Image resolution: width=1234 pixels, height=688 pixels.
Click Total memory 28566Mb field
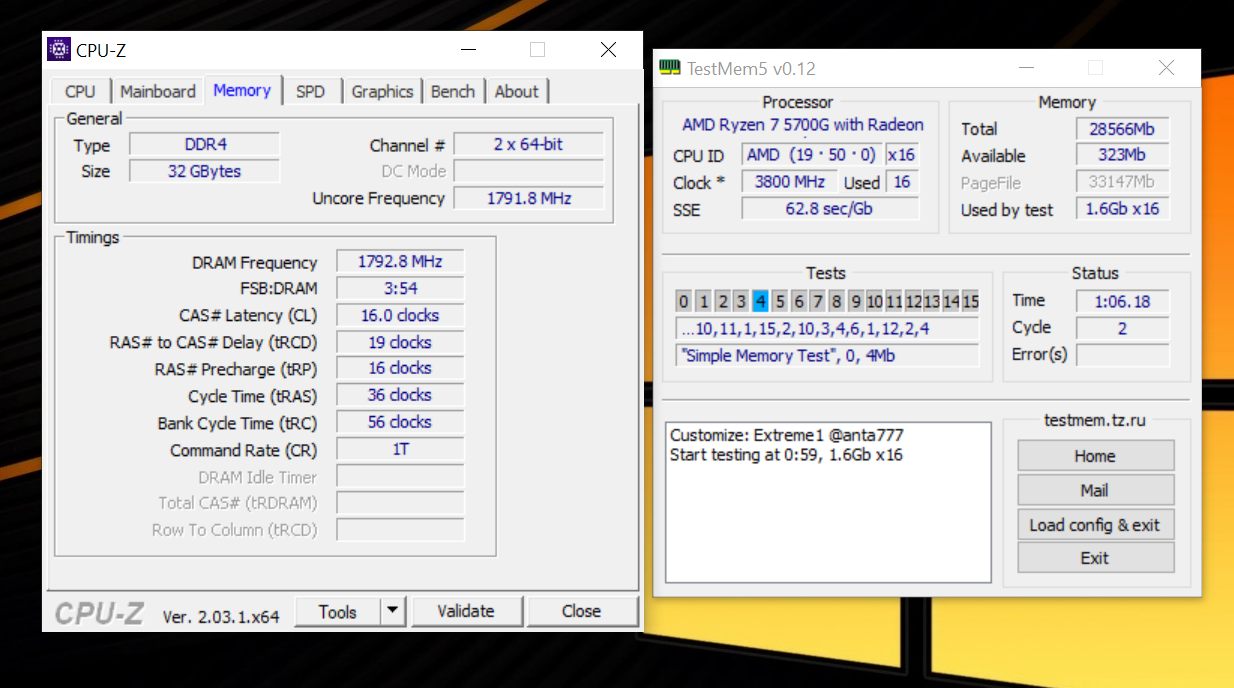pyautogui.click(x=1122, y=129)
